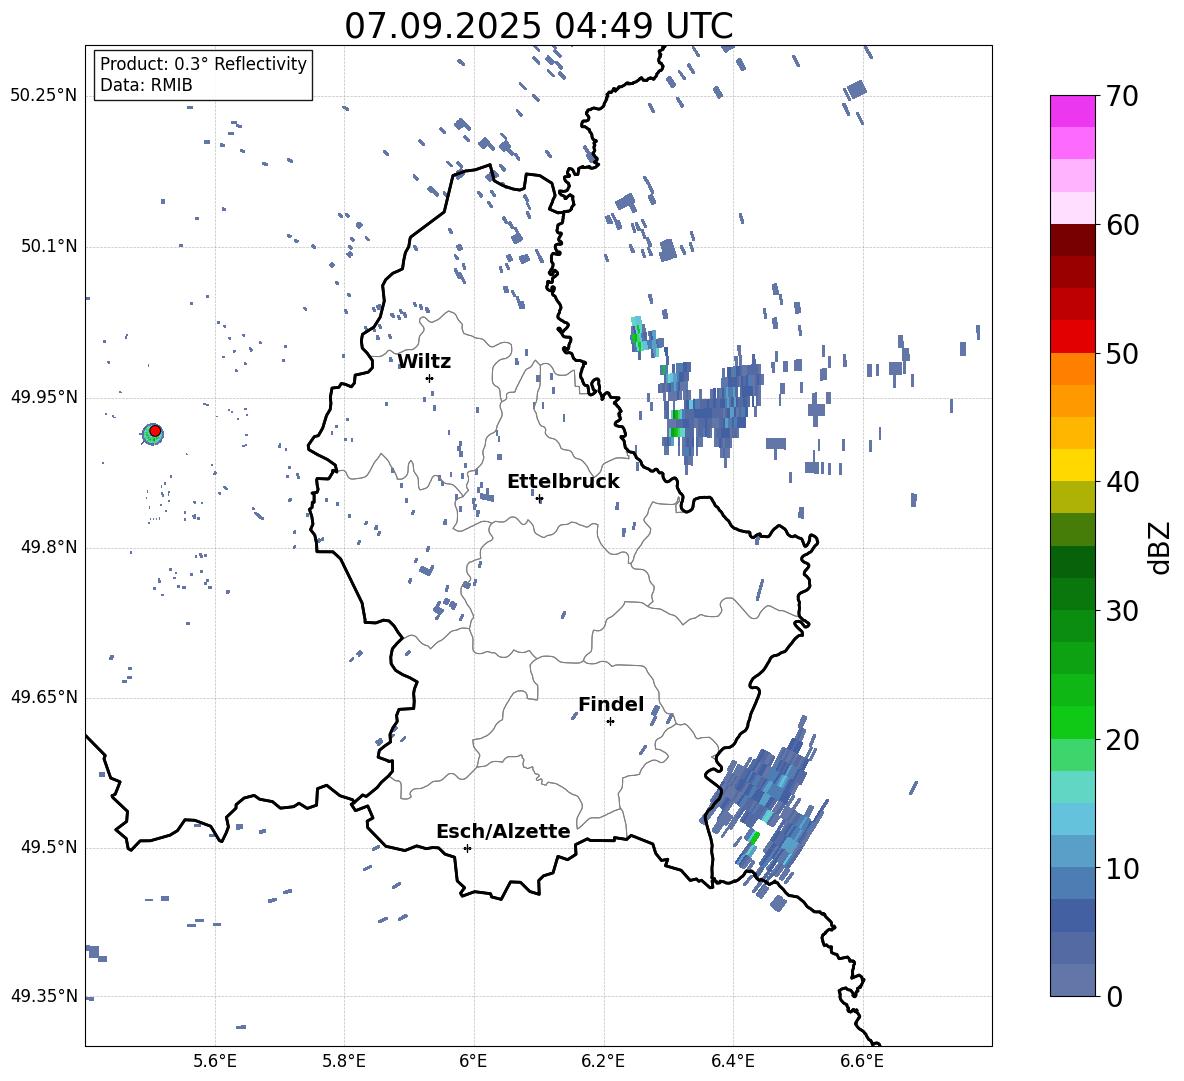Click the Findel location cross marker
The image size is (1184, 1081).
[x=610, y=722]
